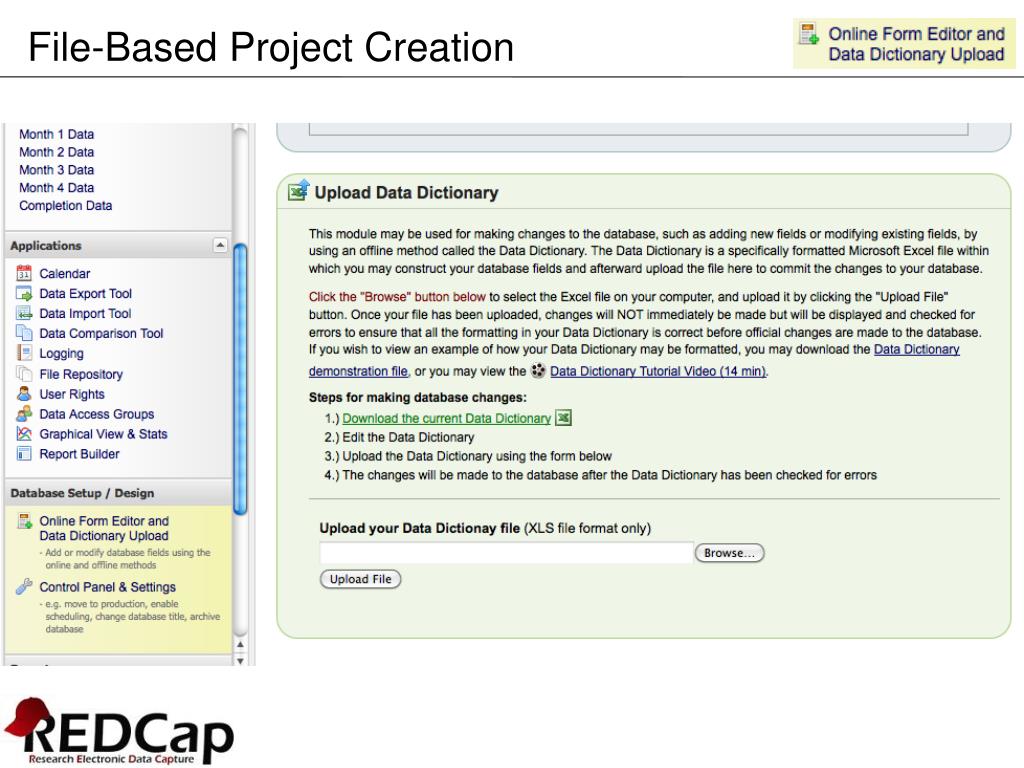
Task: Click the Data Import Tool icon
Action: 24,313
